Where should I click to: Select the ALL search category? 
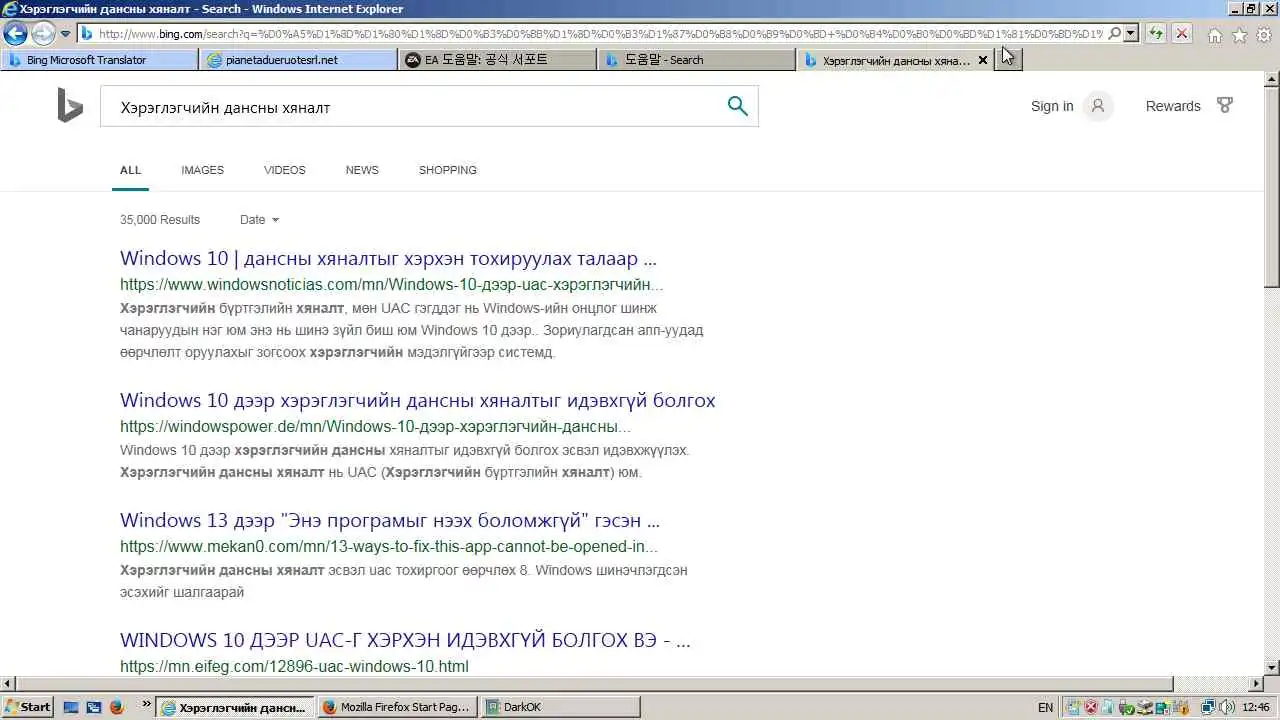click(131, 170)
